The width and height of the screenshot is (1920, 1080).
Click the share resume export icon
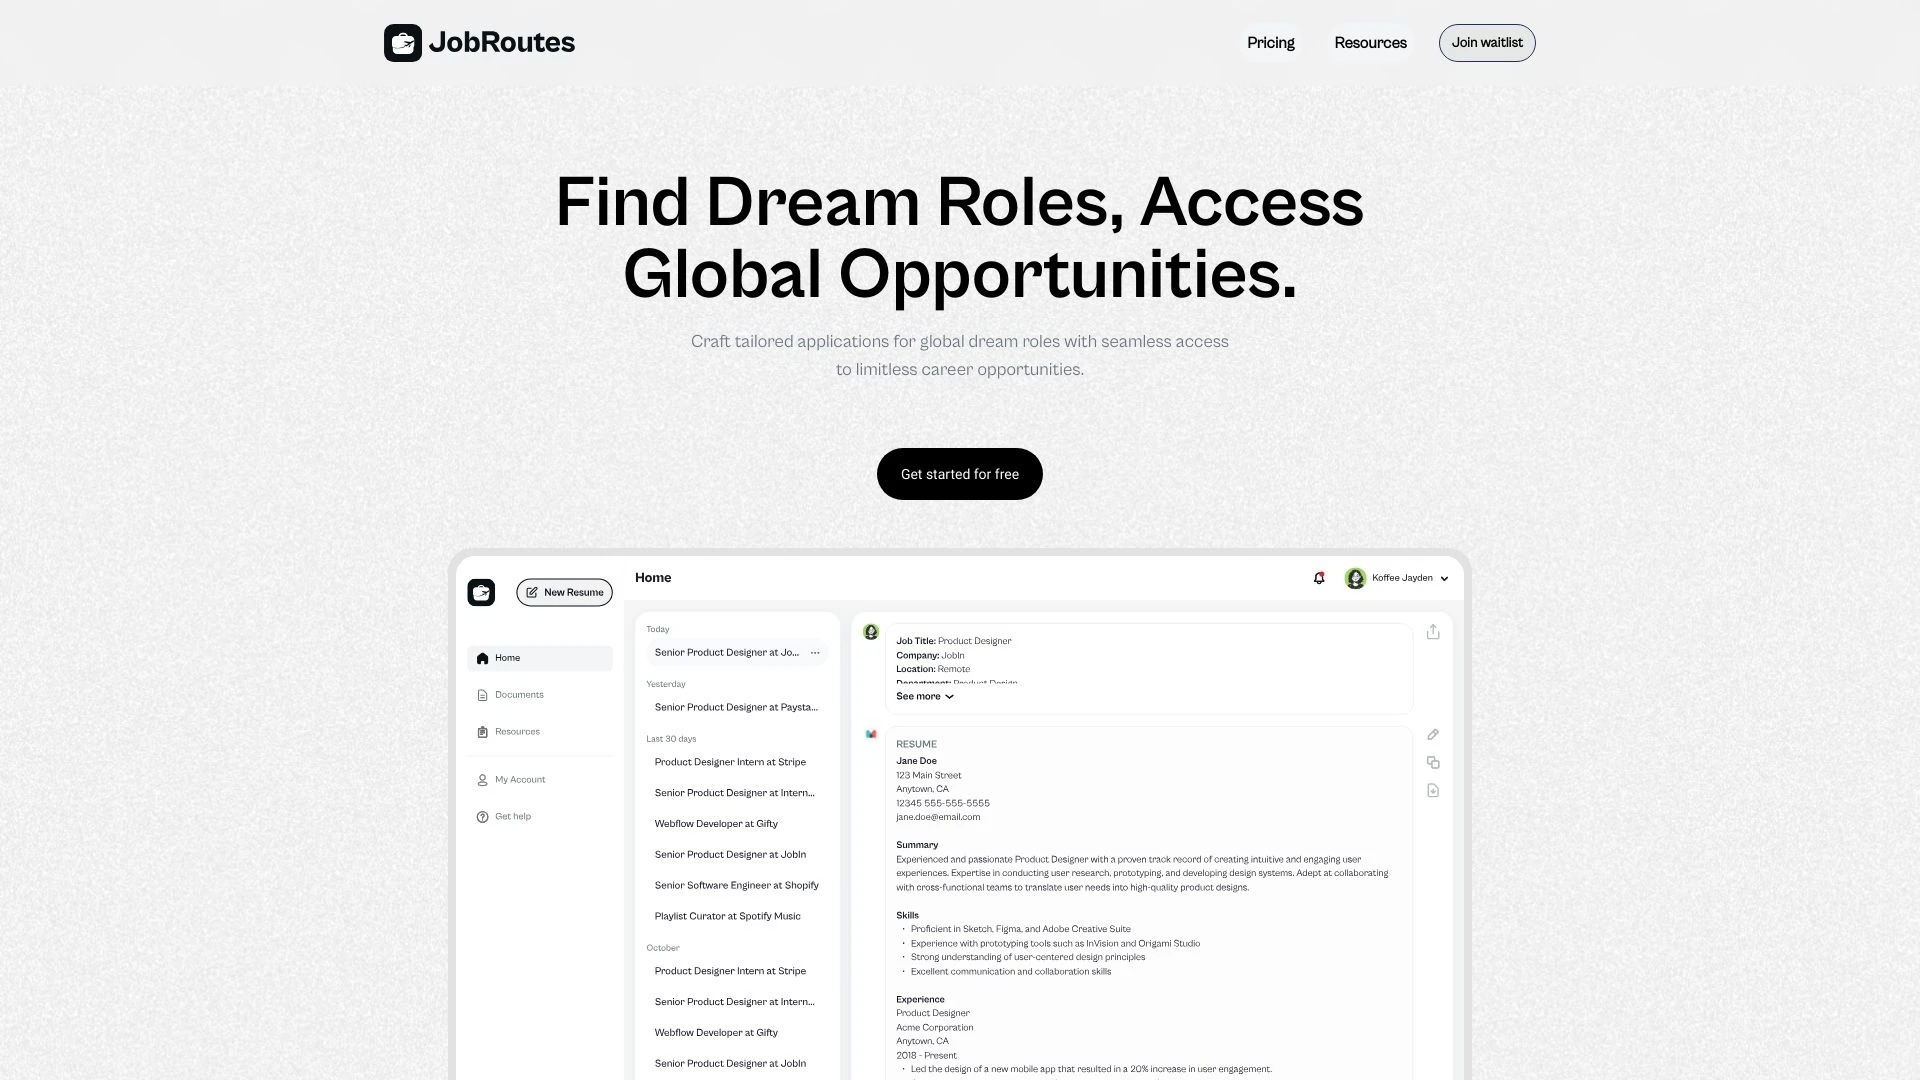point(1433,632)
